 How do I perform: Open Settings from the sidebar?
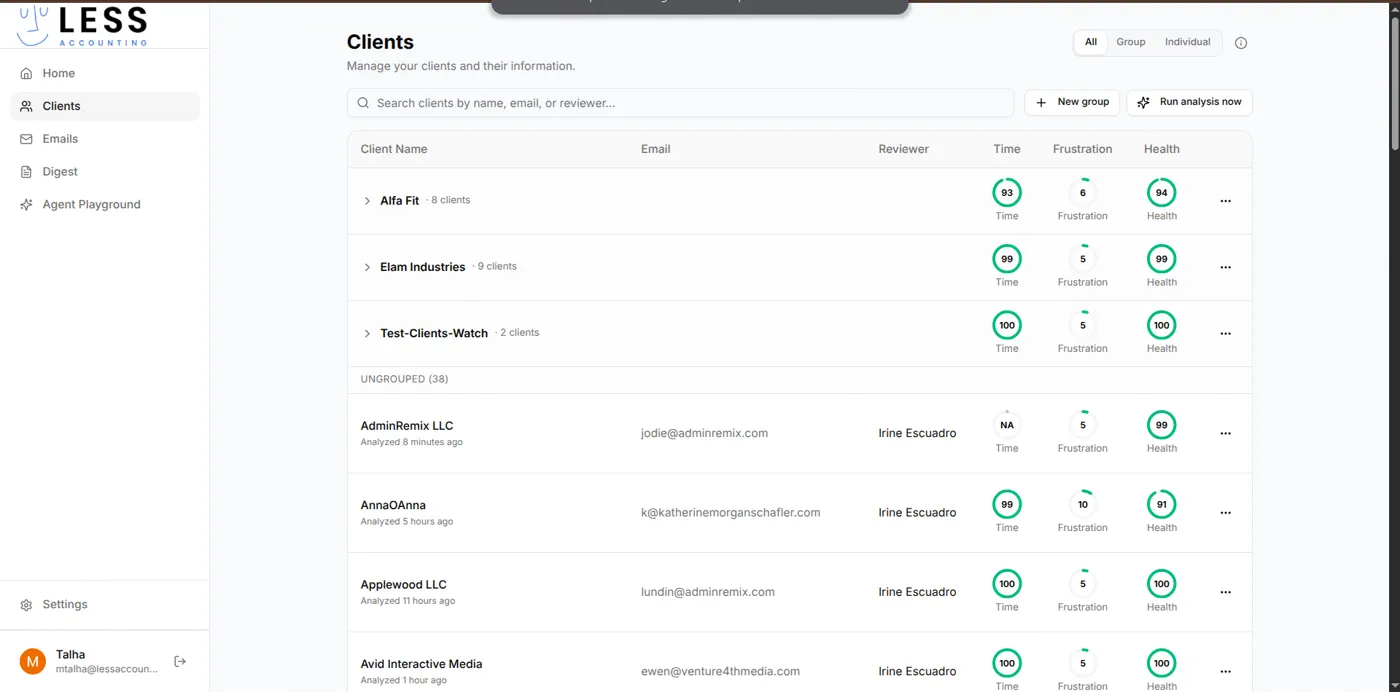[x=105, y=605]
